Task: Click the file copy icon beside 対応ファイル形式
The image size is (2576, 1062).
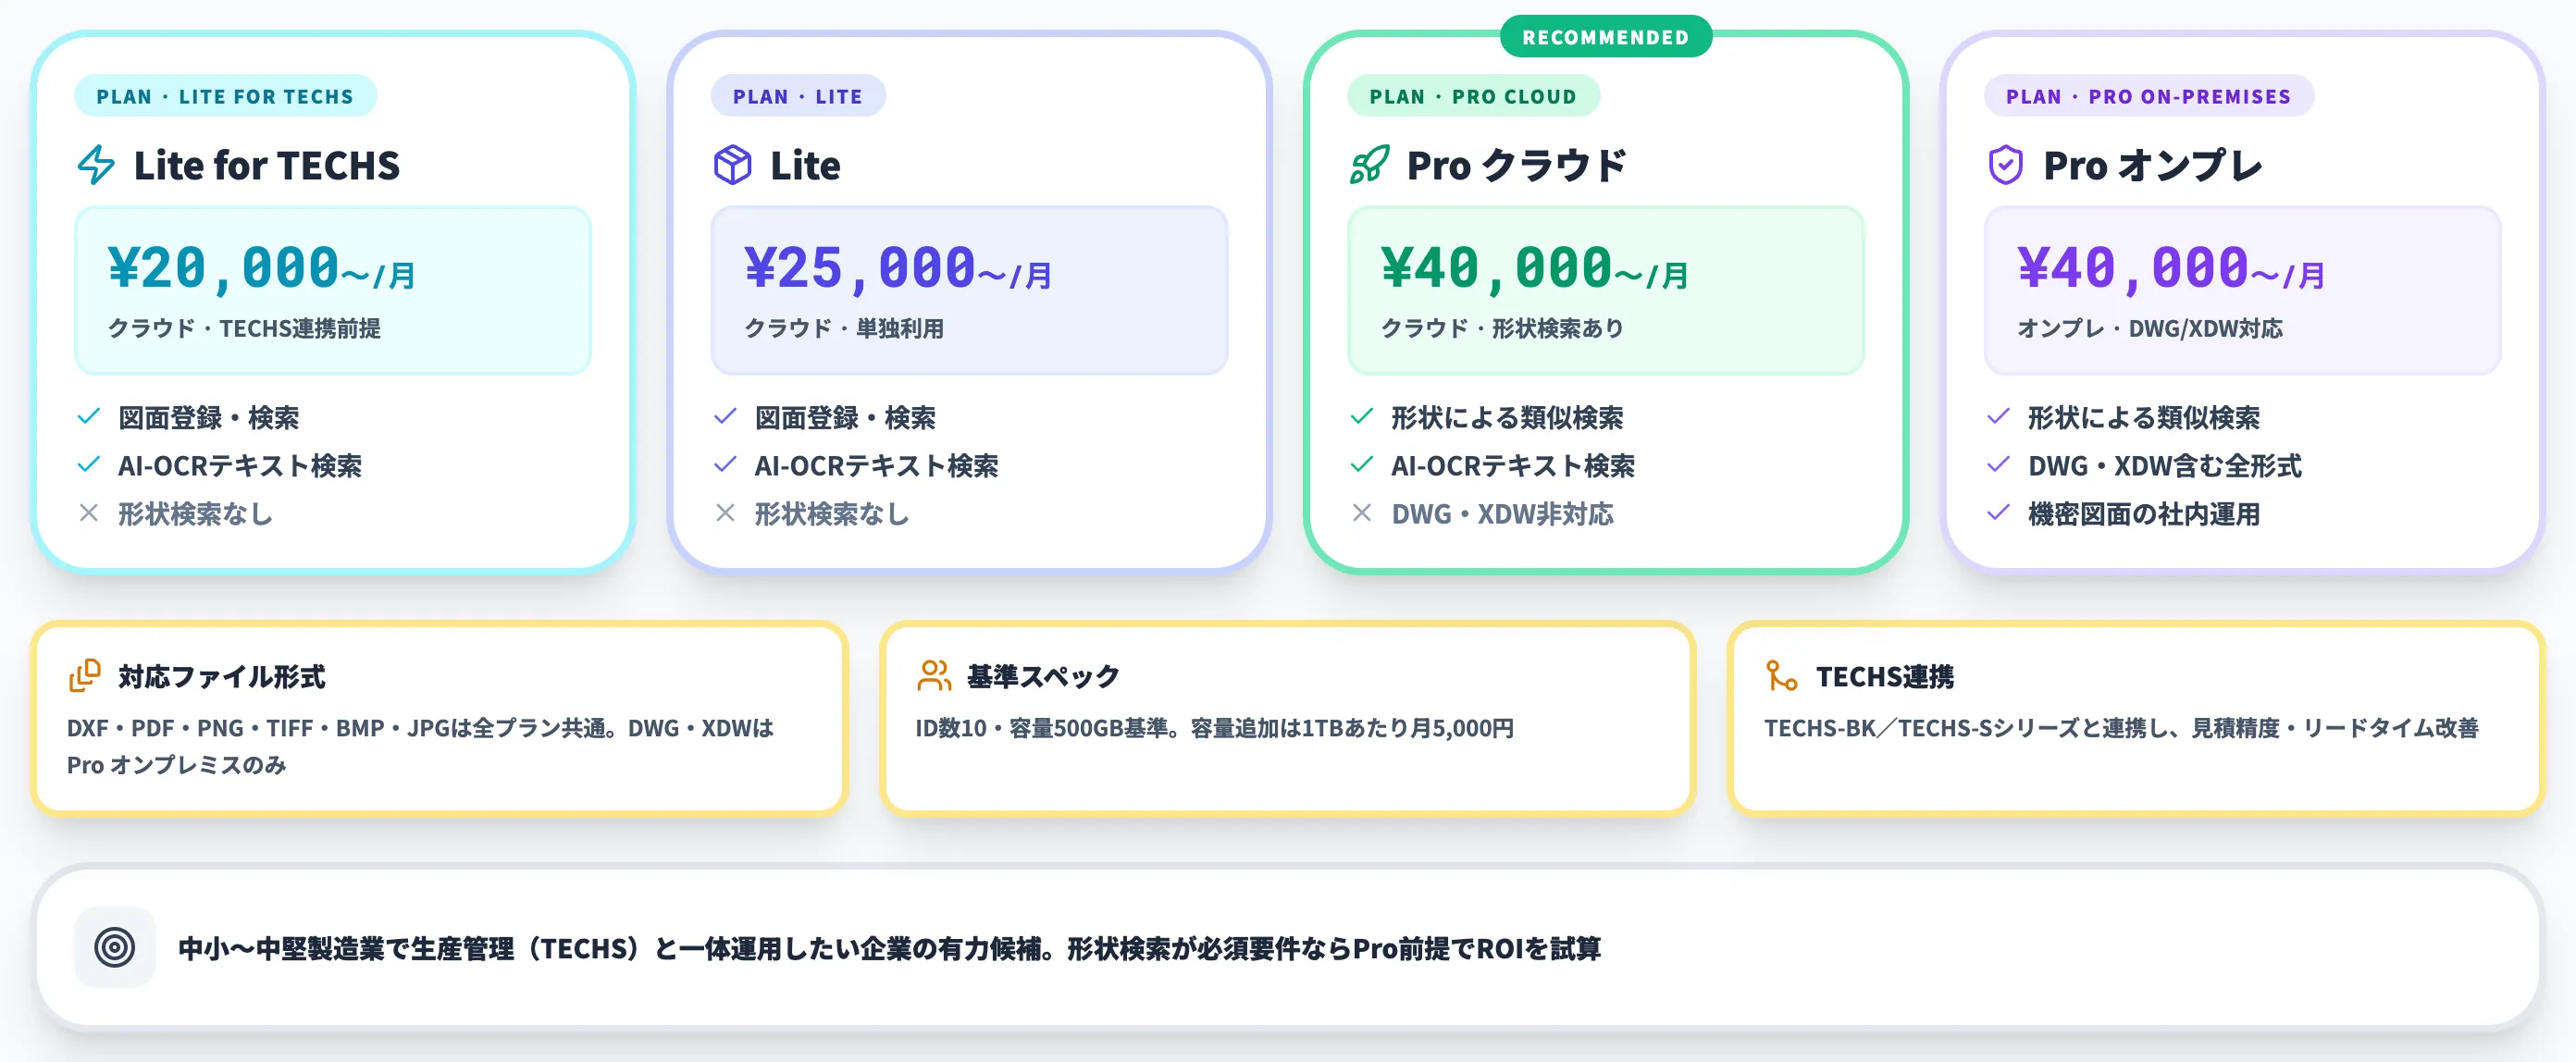Action: (x=85, y=676)
